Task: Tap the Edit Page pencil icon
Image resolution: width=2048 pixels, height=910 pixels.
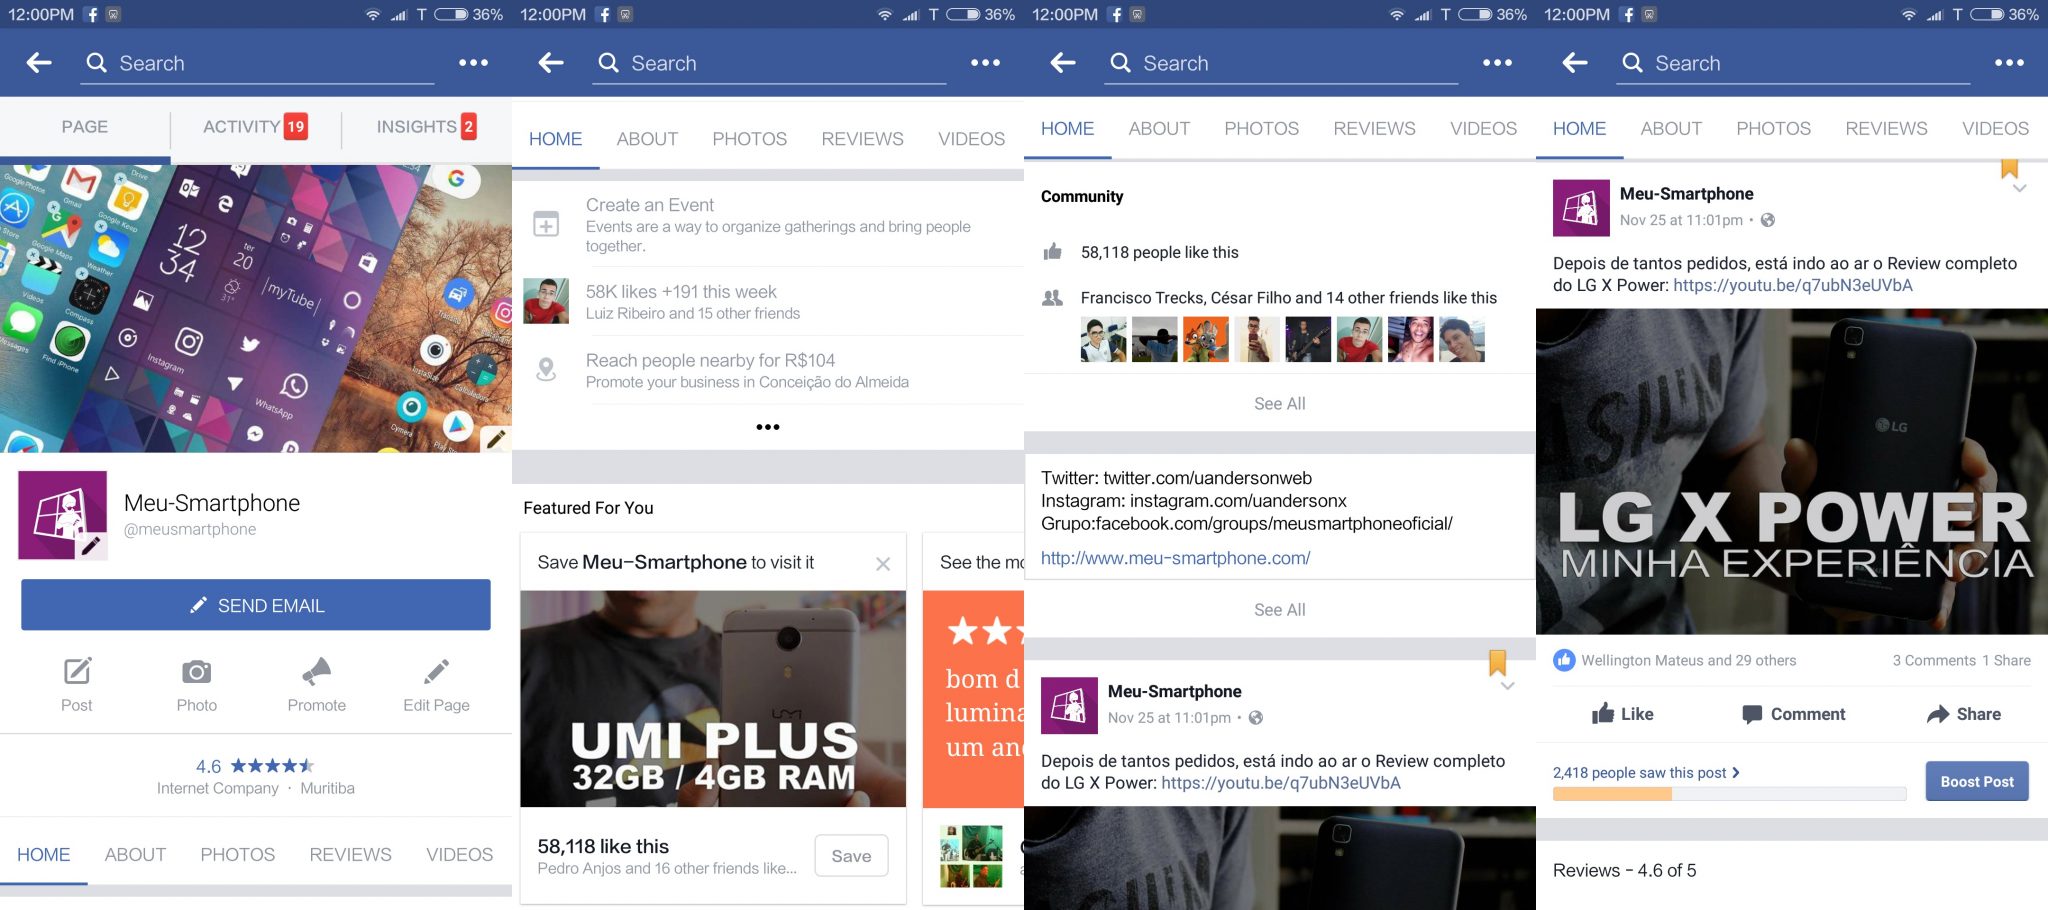Action: (x=436, y=671)
